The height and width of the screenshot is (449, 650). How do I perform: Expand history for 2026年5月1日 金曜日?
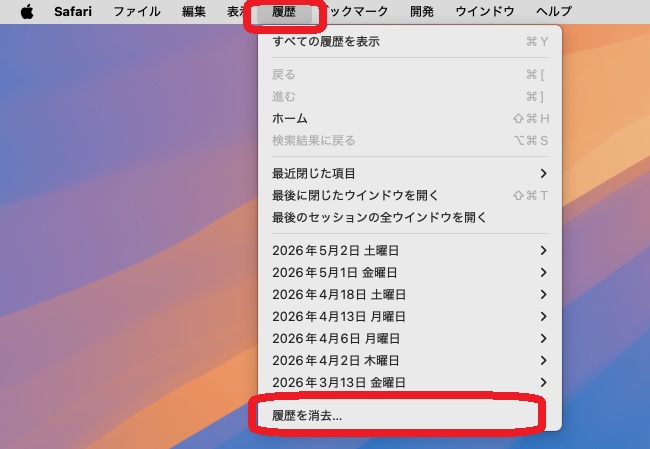coord(410,272)
